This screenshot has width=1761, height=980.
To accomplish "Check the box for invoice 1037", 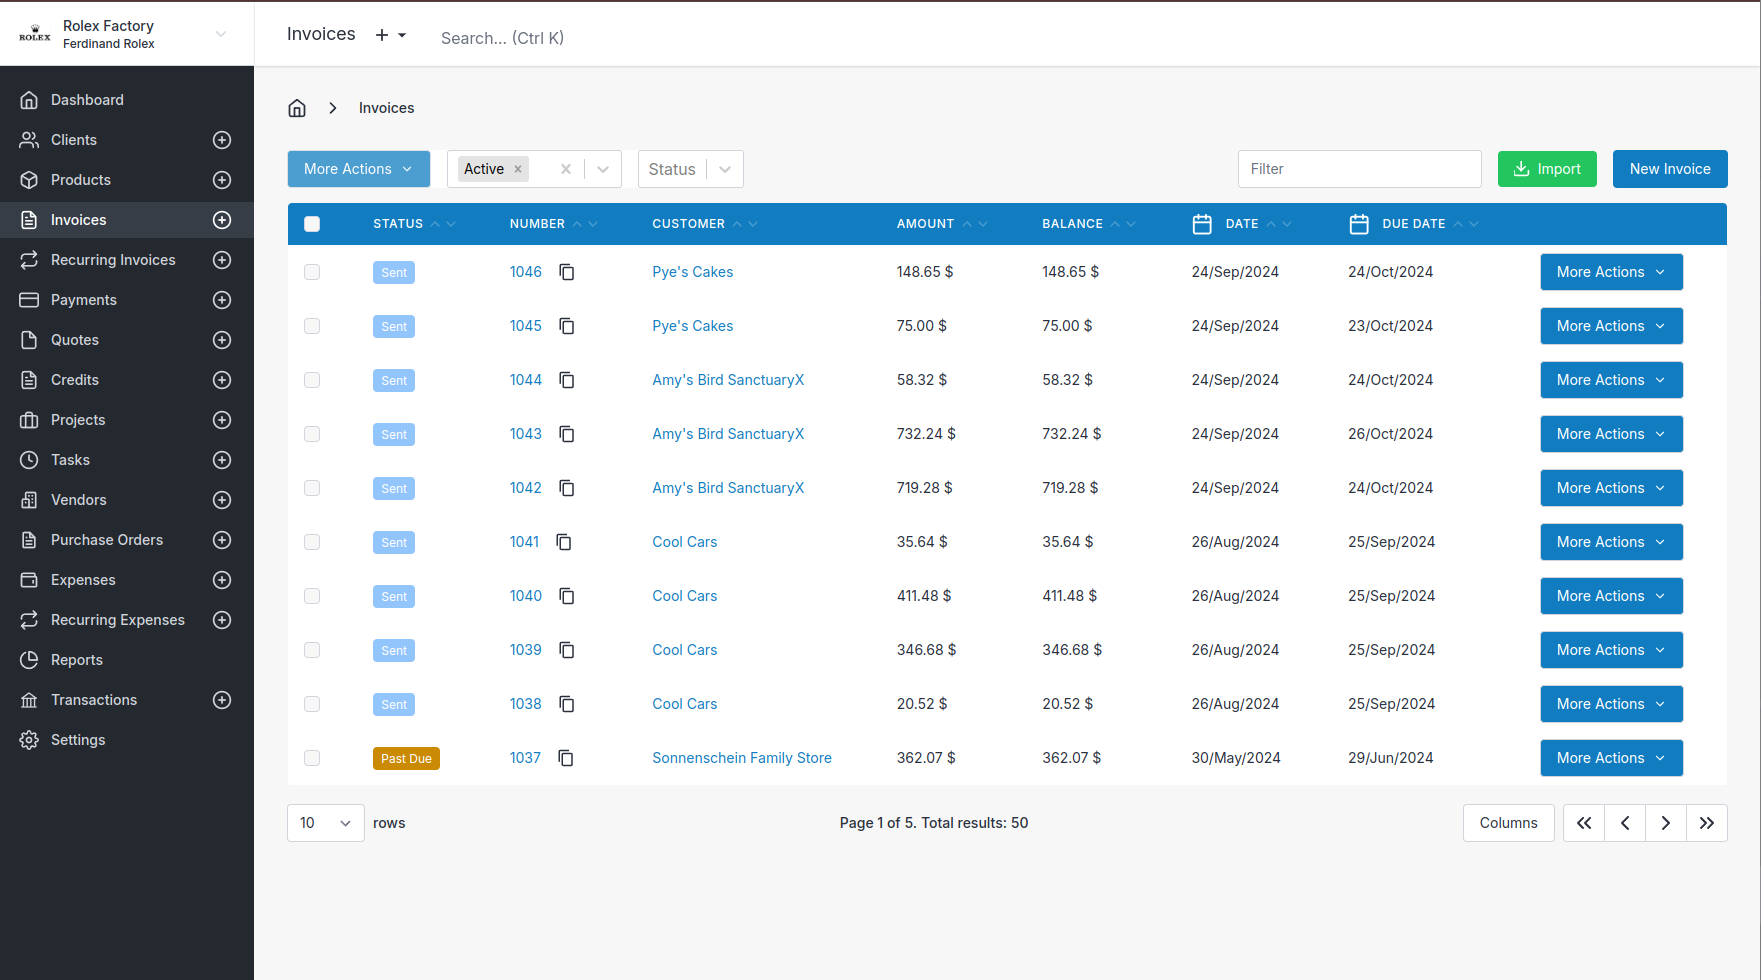I will click(x=312, y=758).
